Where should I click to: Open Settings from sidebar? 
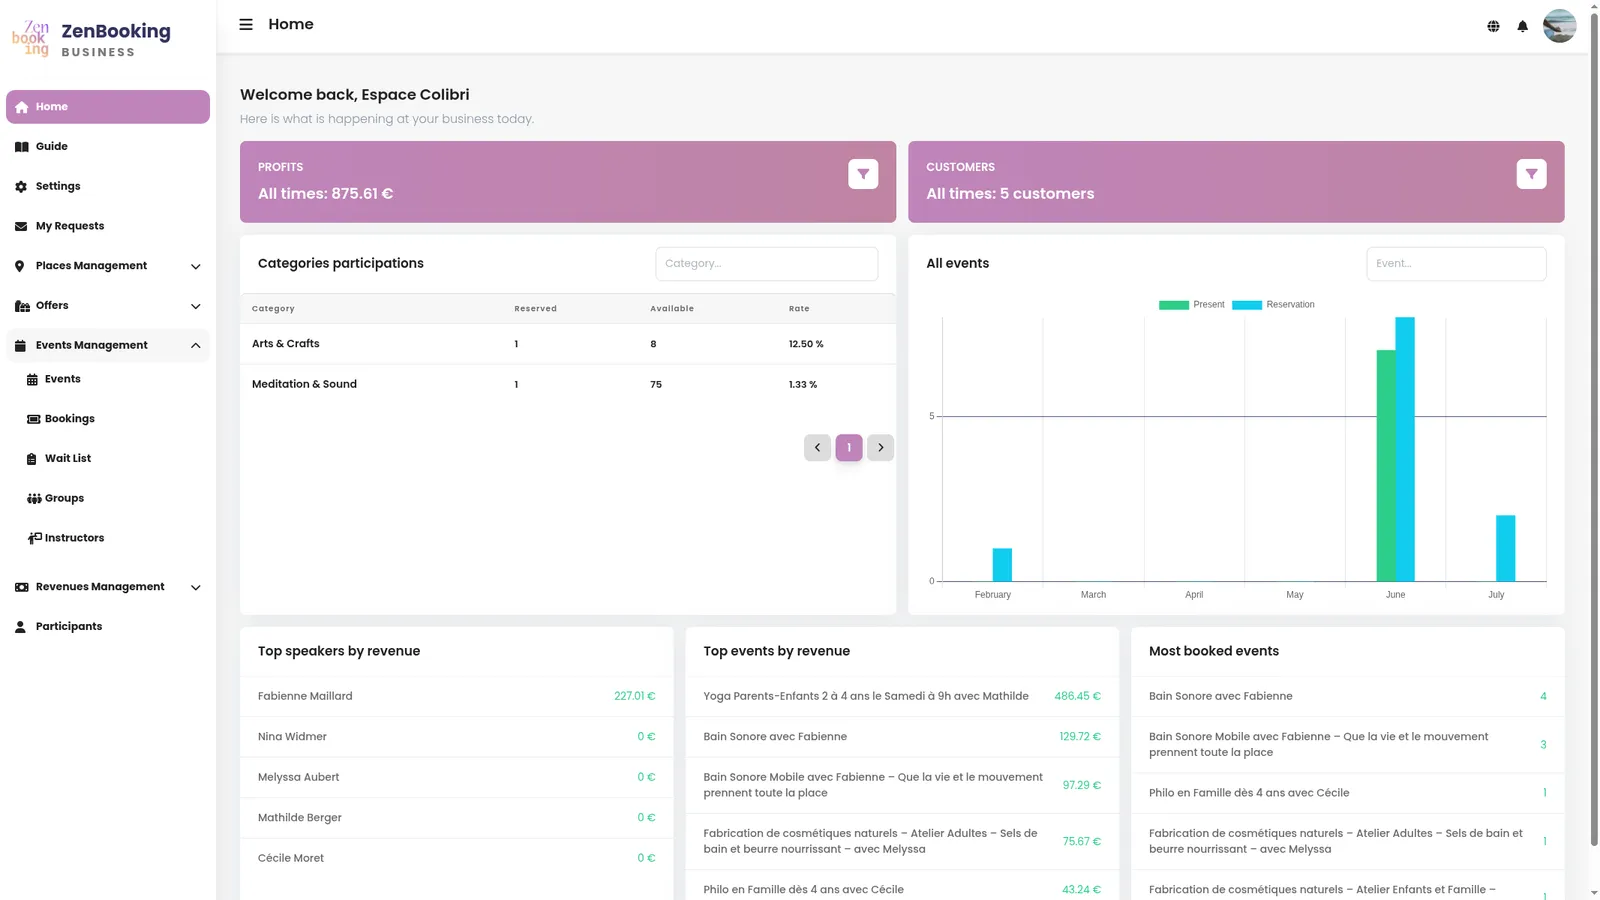pos(108,186)
